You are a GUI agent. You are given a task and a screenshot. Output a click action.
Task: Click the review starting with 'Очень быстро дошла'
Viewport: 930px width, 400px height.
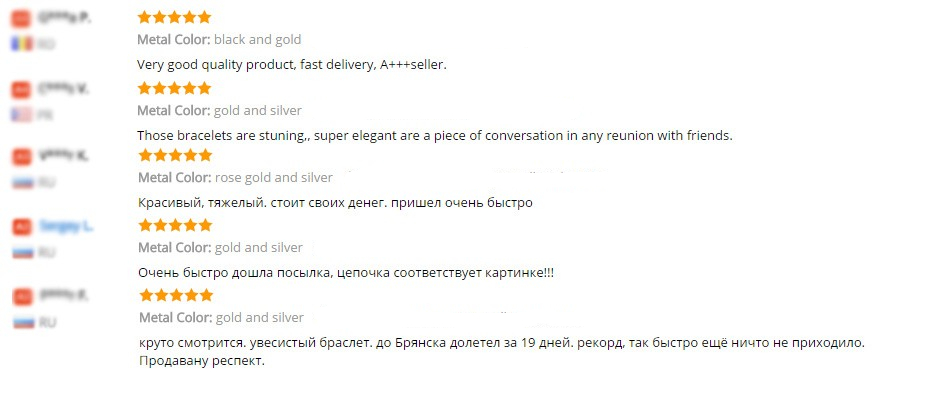[x=345, y=272]
